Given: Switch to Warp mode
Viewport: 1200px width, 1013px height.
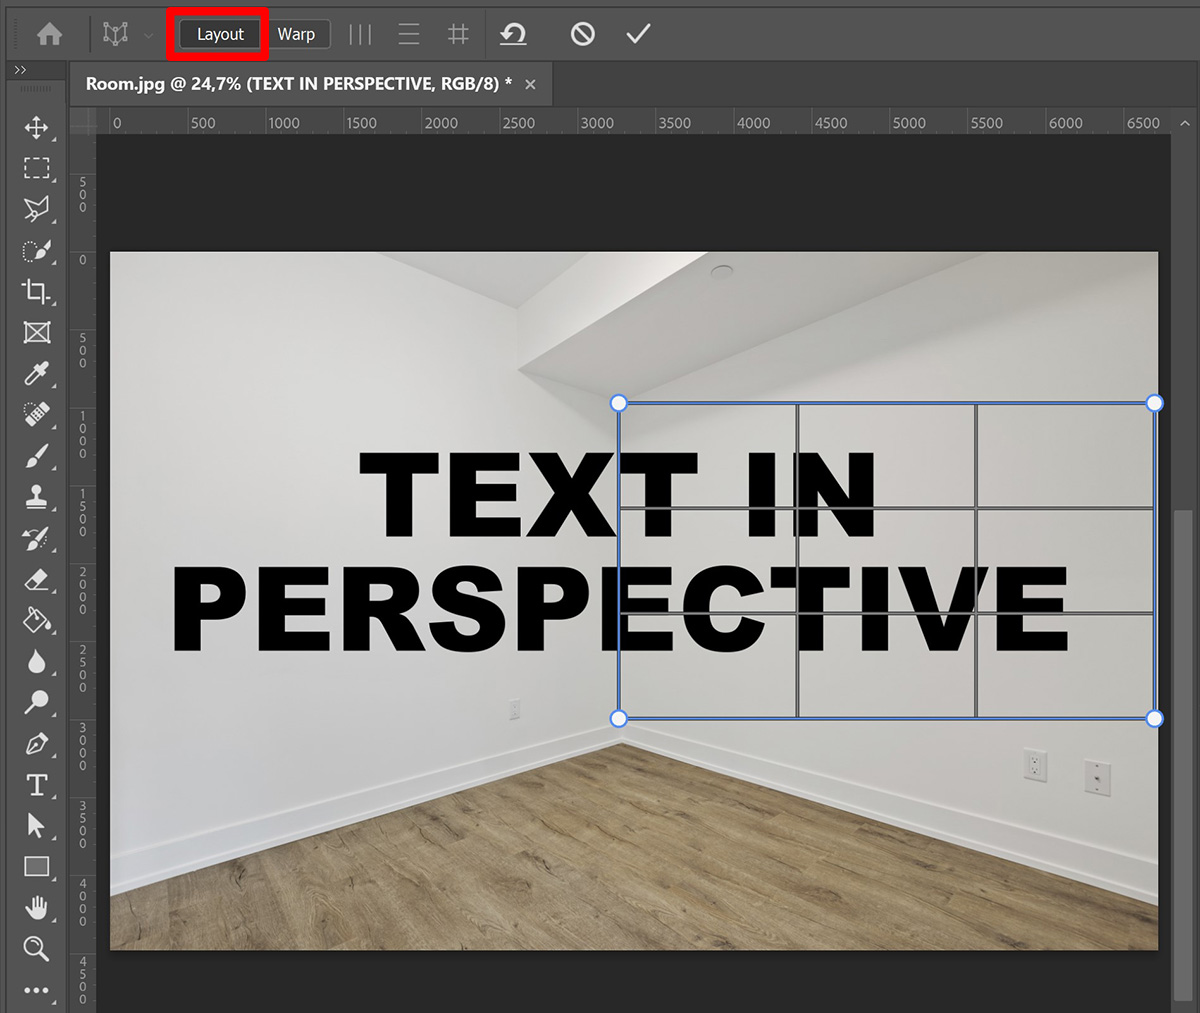Looking at the screenshot, I should (299, 33).
